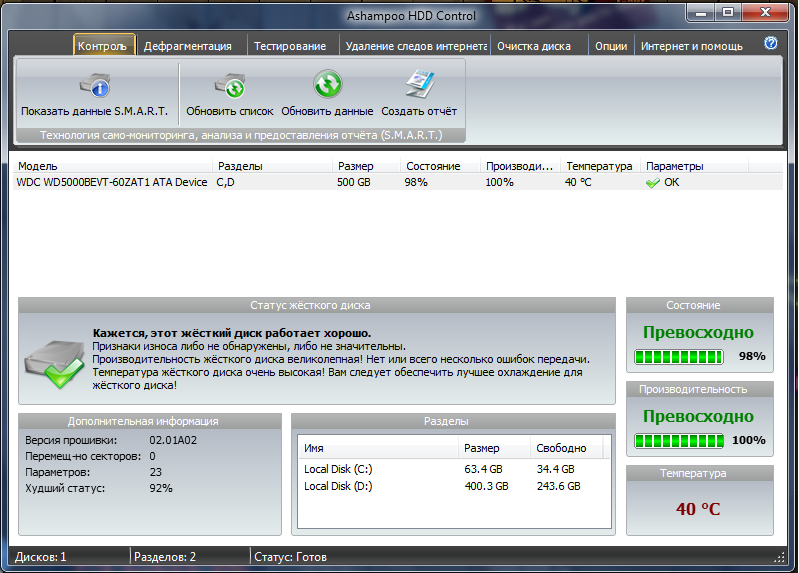The width and height of the screenshot is (799, 573).
Task: Sort by the Параметры column header
Action: coord(694,166)
